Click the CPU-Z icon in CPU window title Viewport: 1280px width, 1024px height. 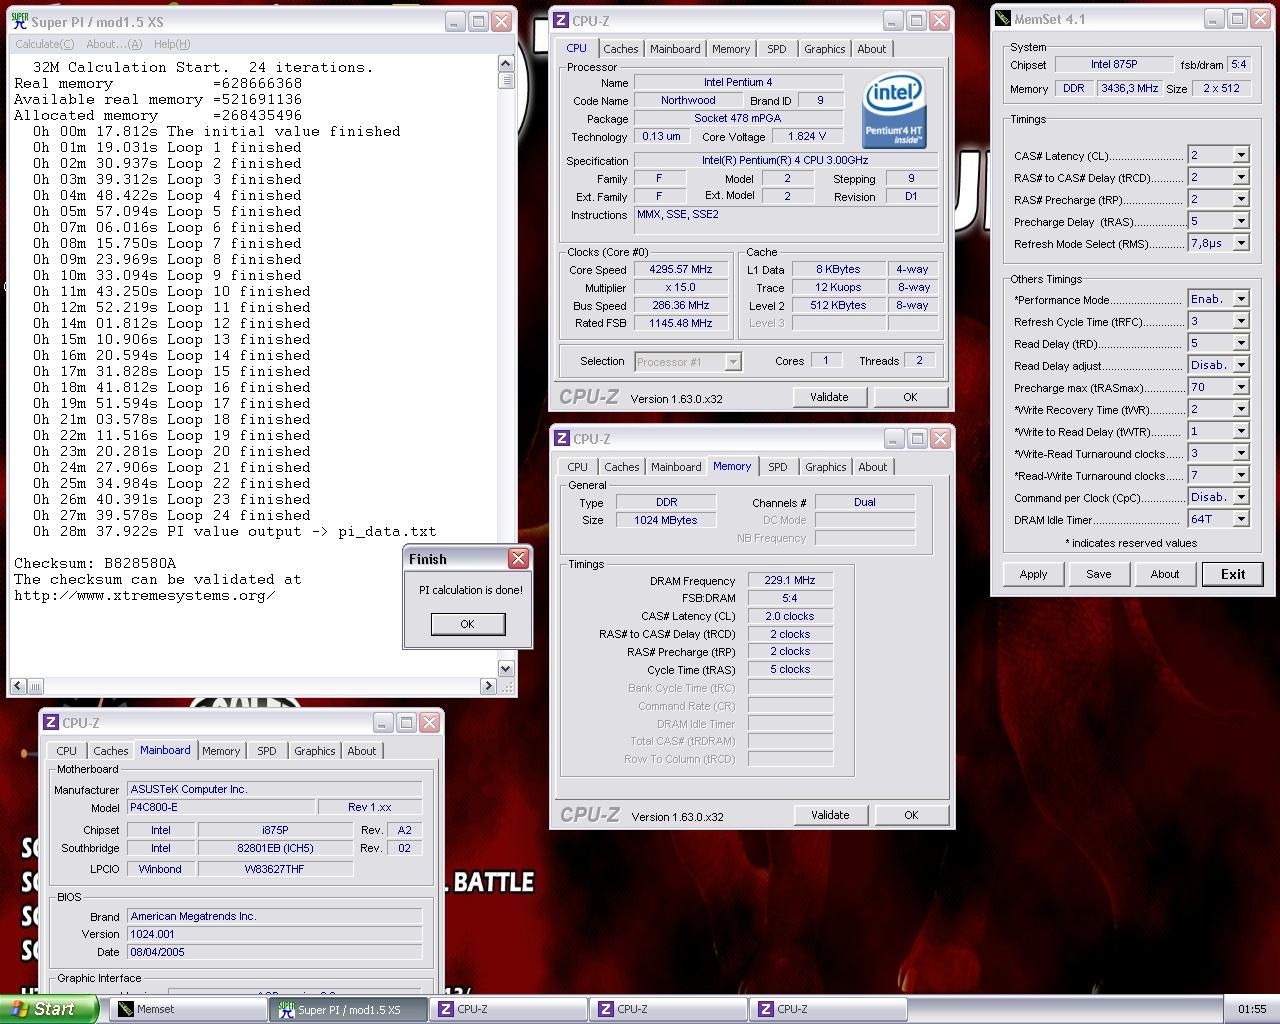point(561,20)
